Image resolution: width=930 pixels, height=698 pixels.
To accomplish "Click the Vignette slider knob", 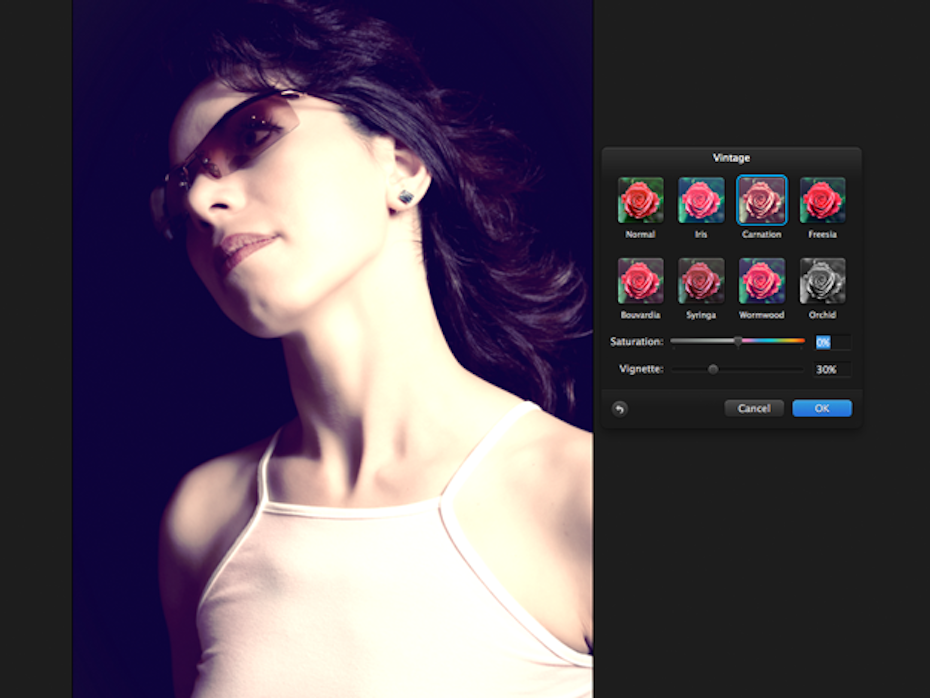I will coord(713,369).
